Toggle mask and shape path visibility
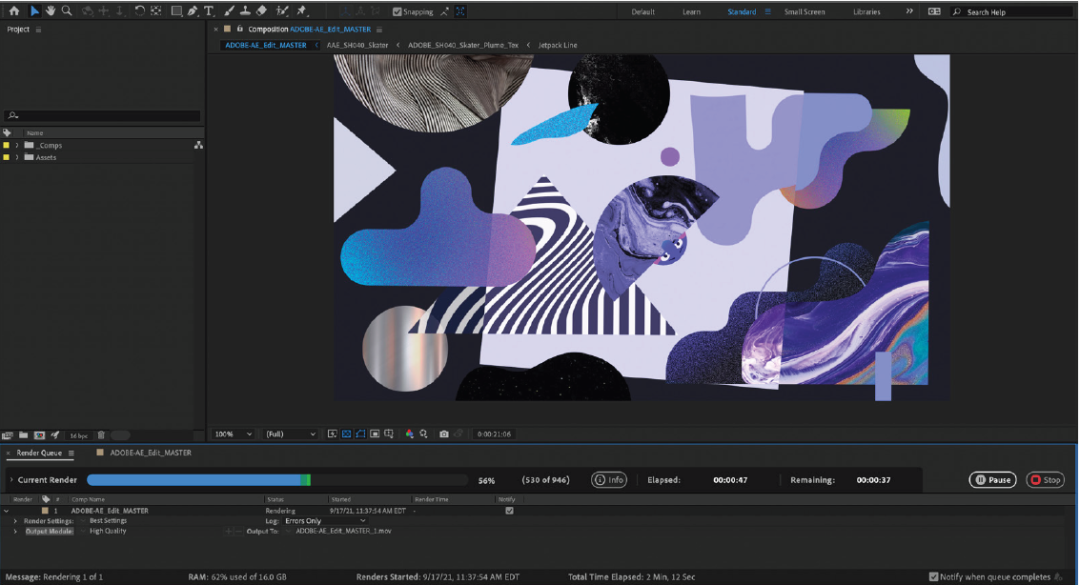Viewport: 1080px width, 585px height. (x=360, y=434)
